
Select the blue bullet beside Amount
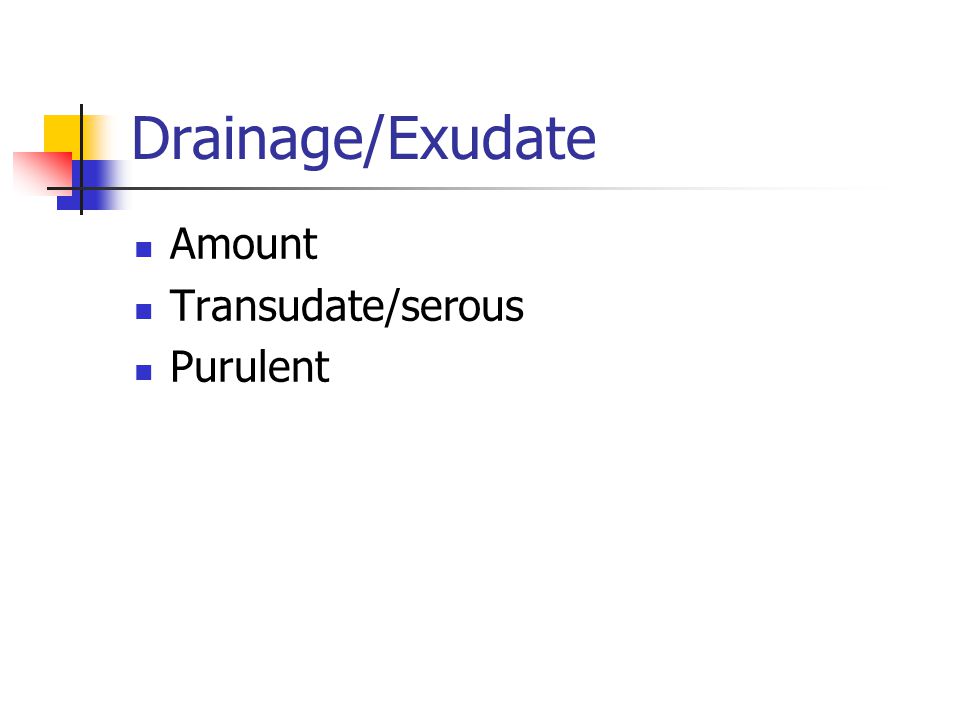pyautogui.click(x=144, y=249)
